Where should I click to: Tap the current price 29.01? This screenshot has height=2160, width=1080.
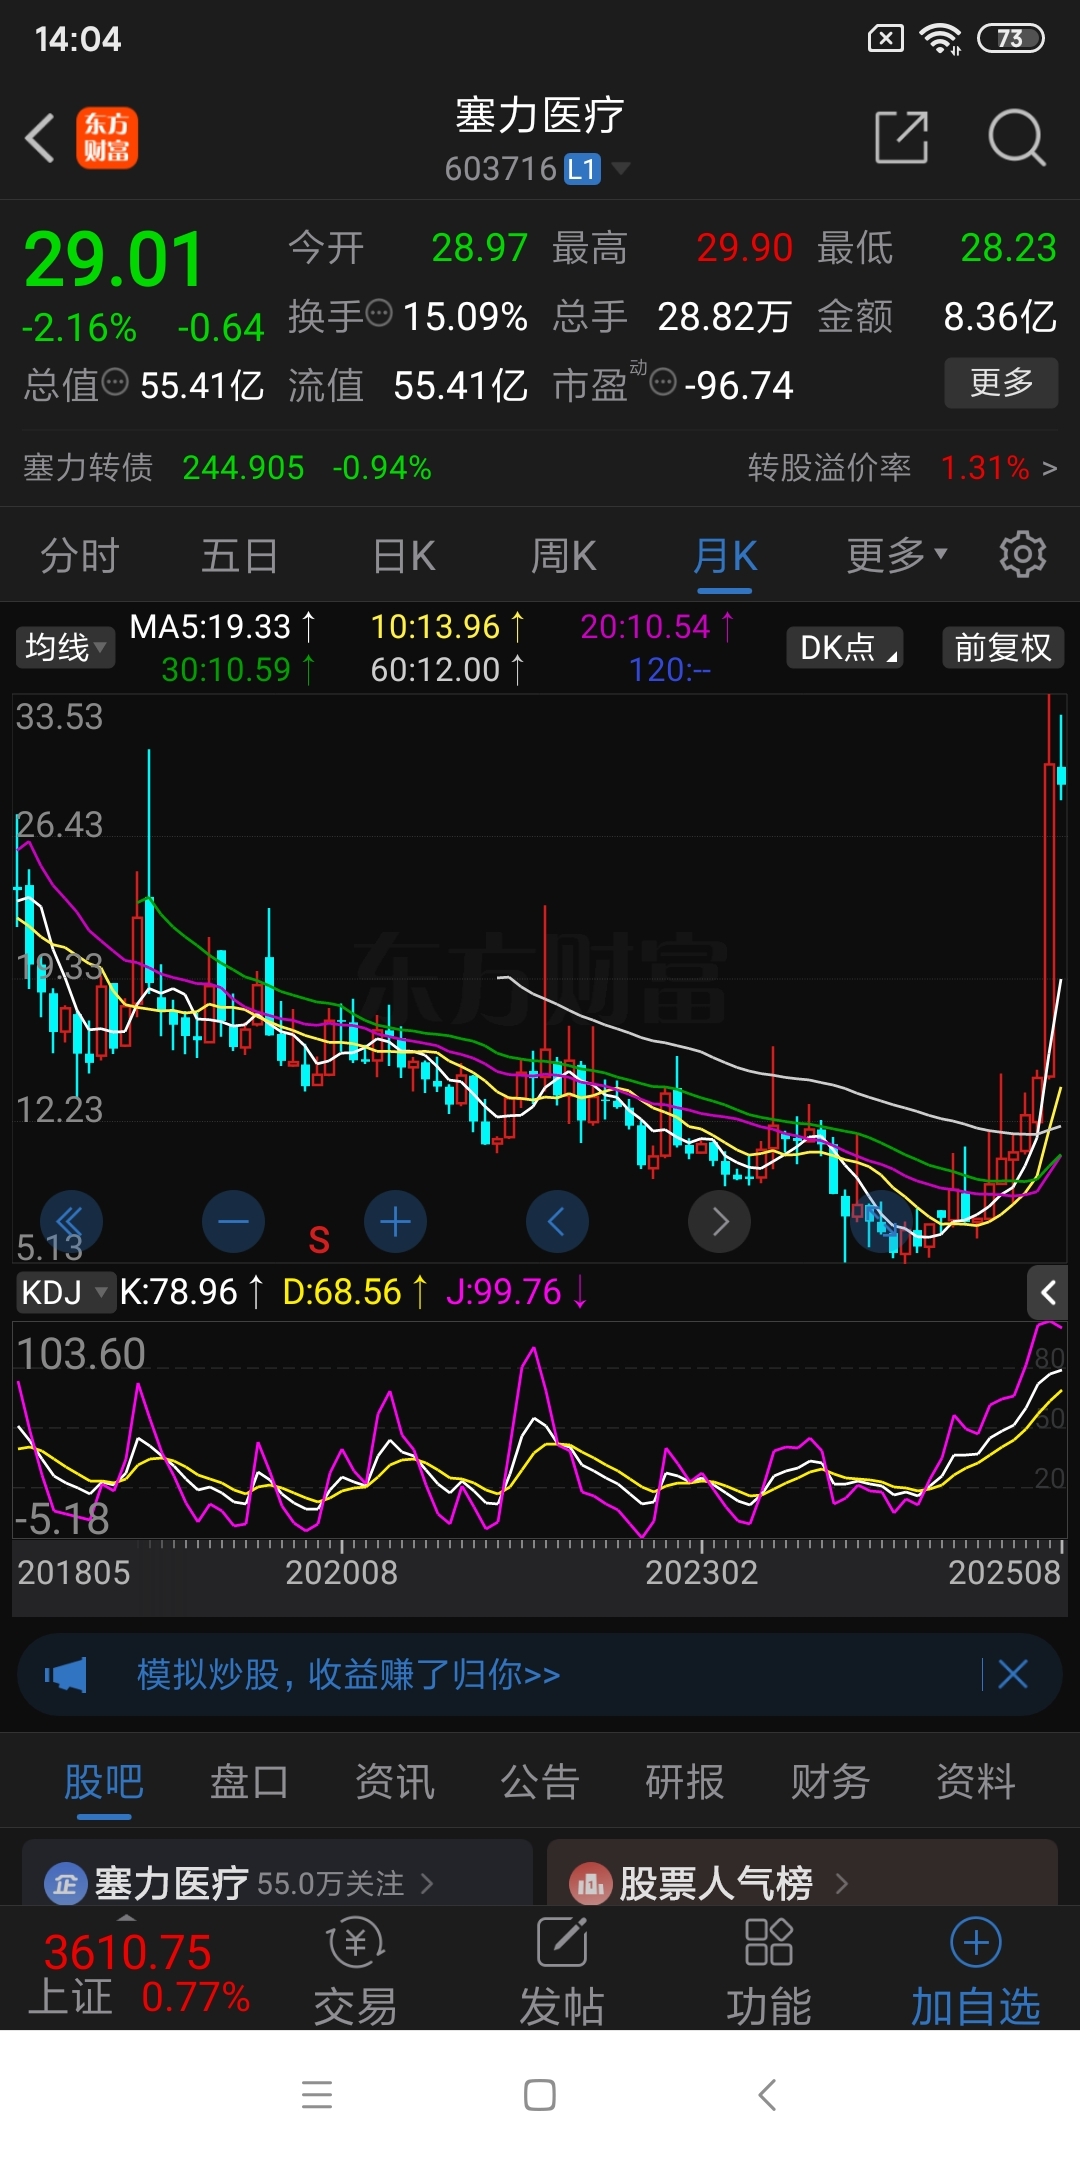[x=114, y=260]
